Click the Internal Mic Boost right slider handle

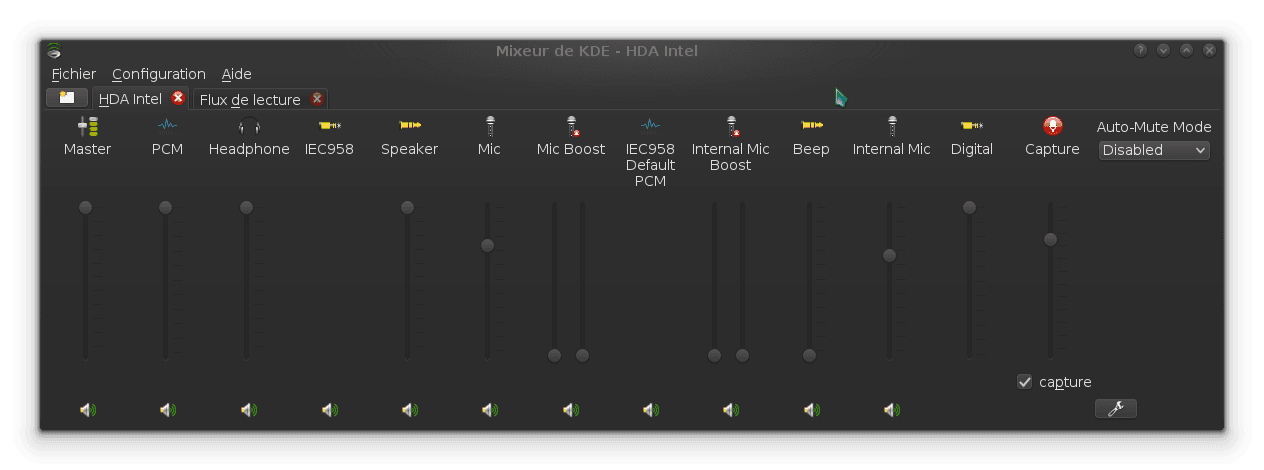coord(743,356)
